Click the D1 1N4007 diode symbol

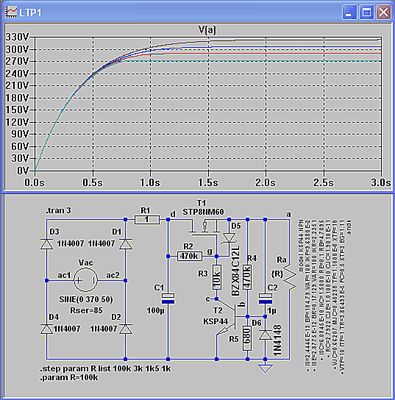(125, 244)
